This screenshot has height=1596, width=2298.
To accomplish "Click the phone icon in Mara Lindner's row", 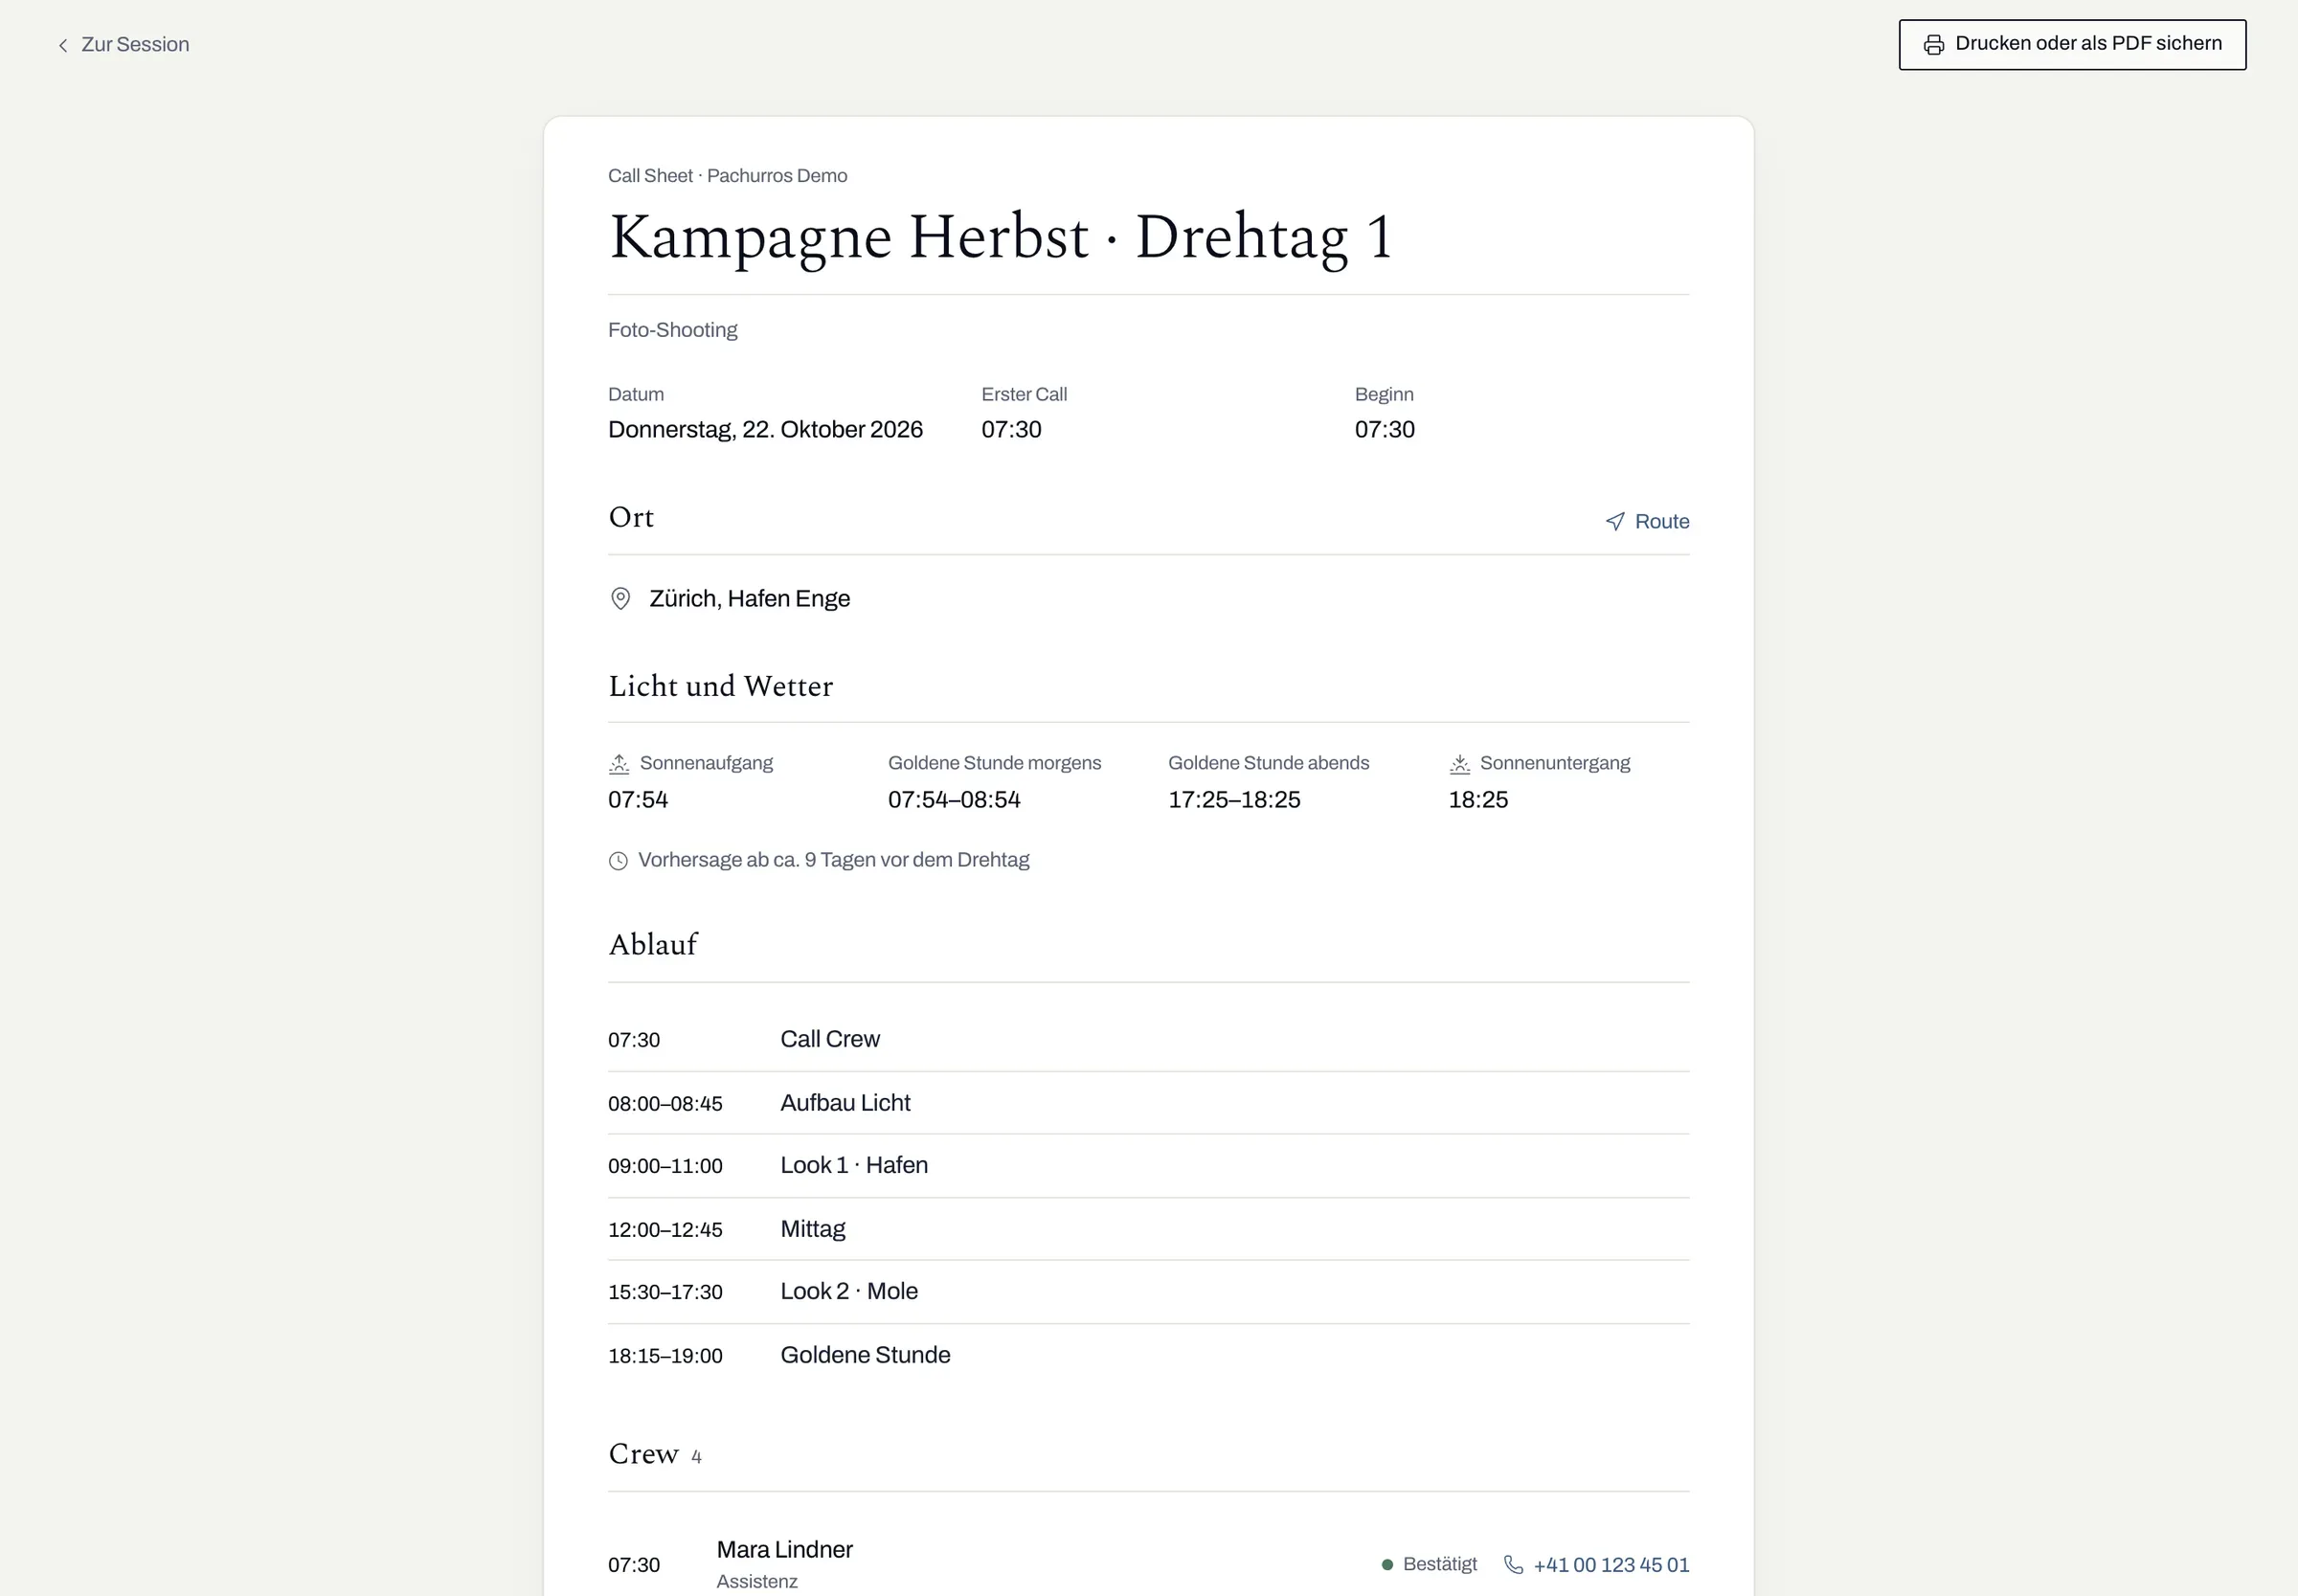I will click(x=1514, y=1564).
